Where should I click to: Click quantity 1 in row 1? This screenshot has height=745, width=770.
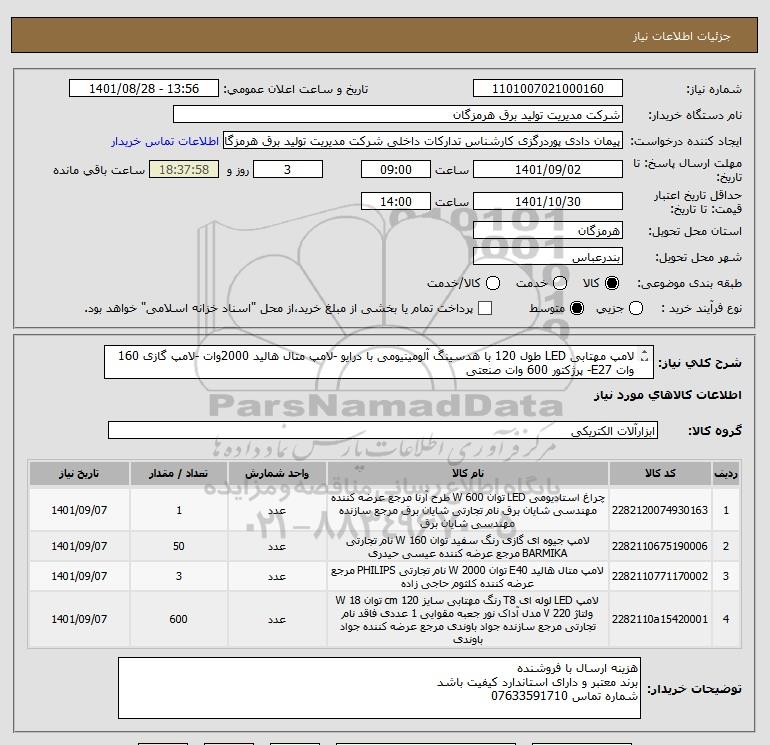179,510
